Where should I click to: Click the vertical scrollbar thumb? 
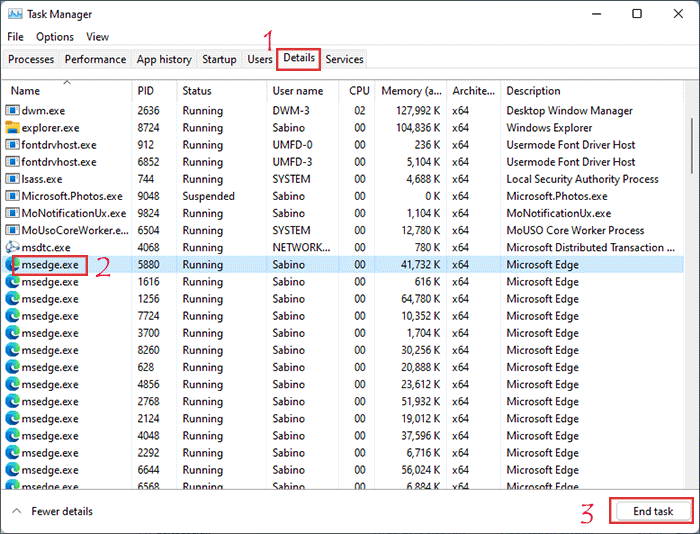692,146
